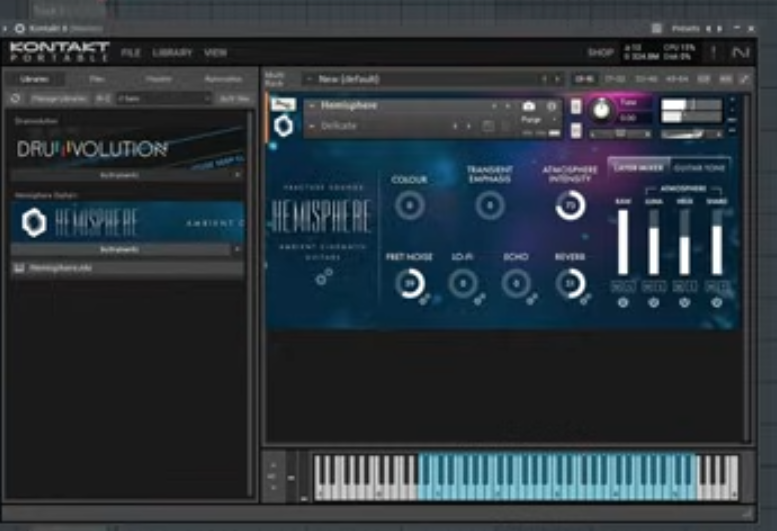Click the Lo-Fi knob
Screen dimensions: 777x531
point(463,283)
